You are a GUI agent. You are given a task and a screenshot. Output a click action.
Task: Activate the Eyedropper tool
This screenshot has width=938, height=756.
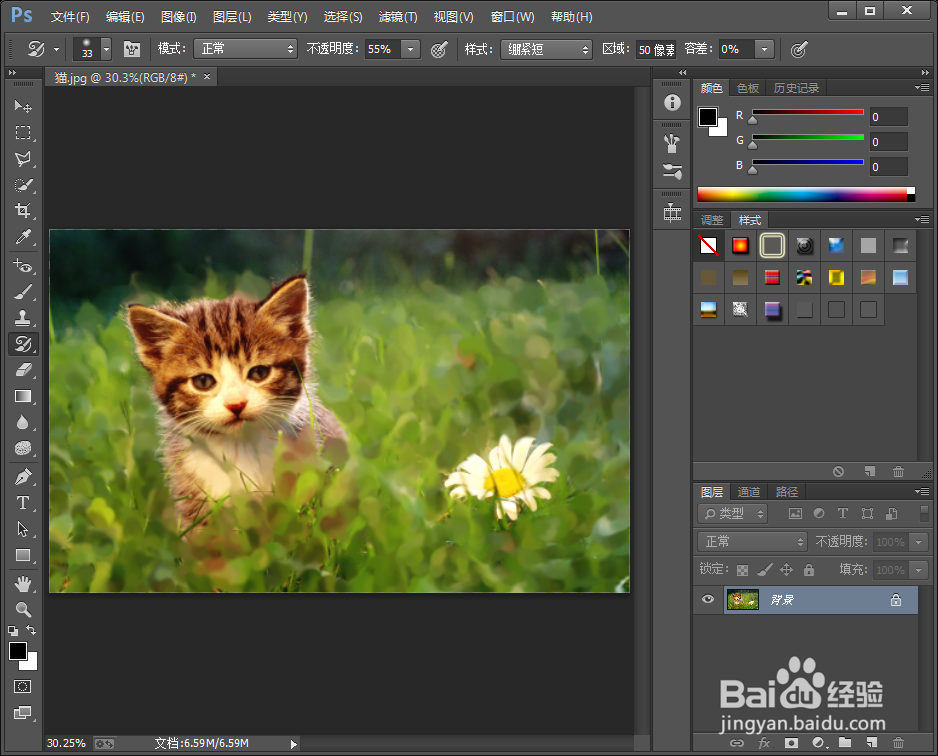point(24,238)
